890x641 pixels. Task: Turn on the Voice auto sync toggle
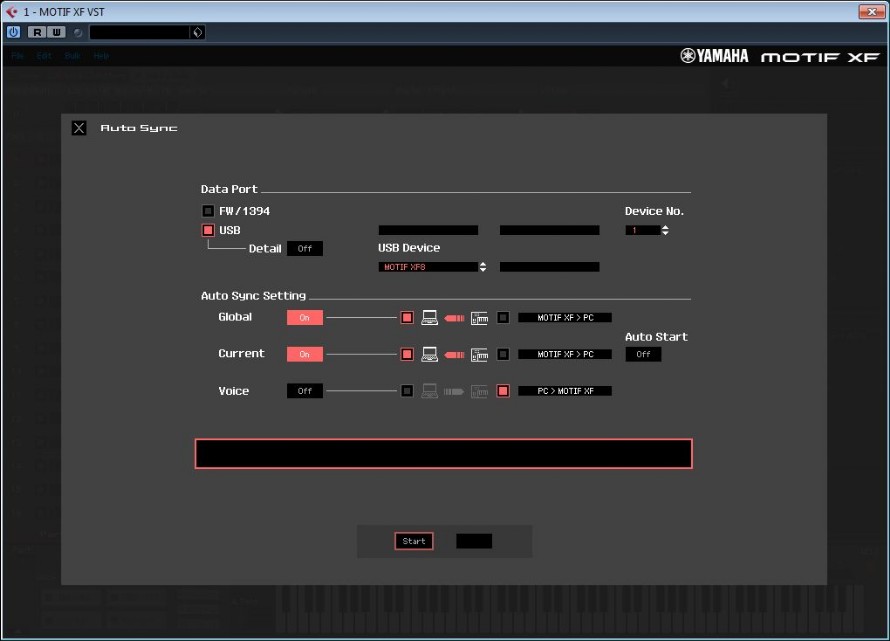[304, 391]
